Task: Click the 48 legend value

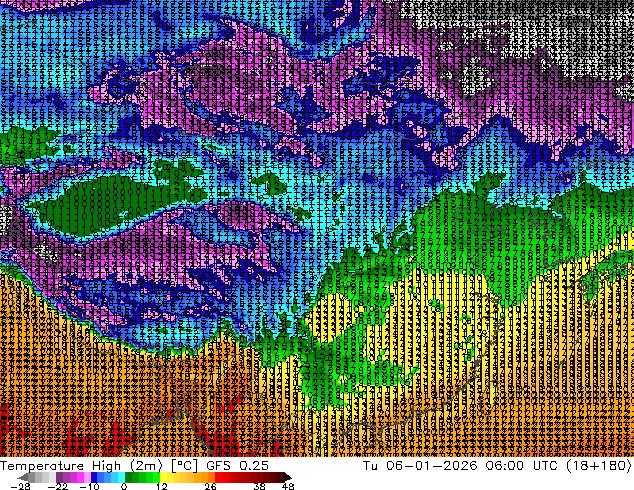Action: click(288, 486)
